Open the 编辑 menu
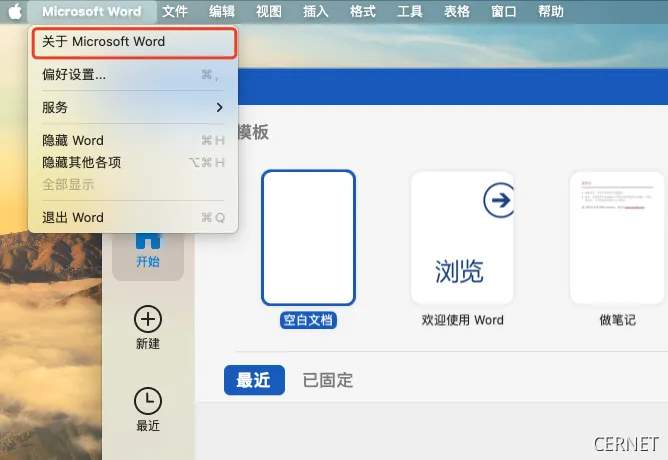 (222, 12)
